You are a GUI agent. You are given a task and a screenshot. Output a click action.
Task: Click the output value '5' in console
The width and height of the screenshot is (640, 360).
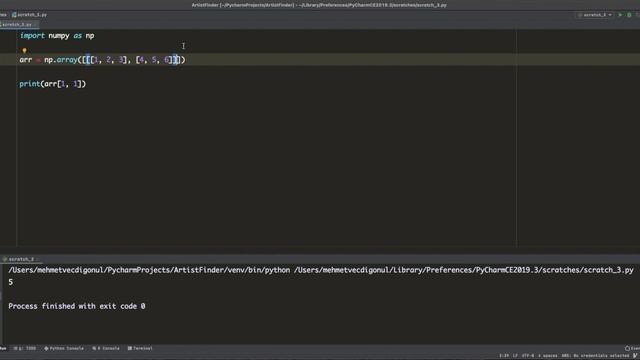[x=11, y=282]
